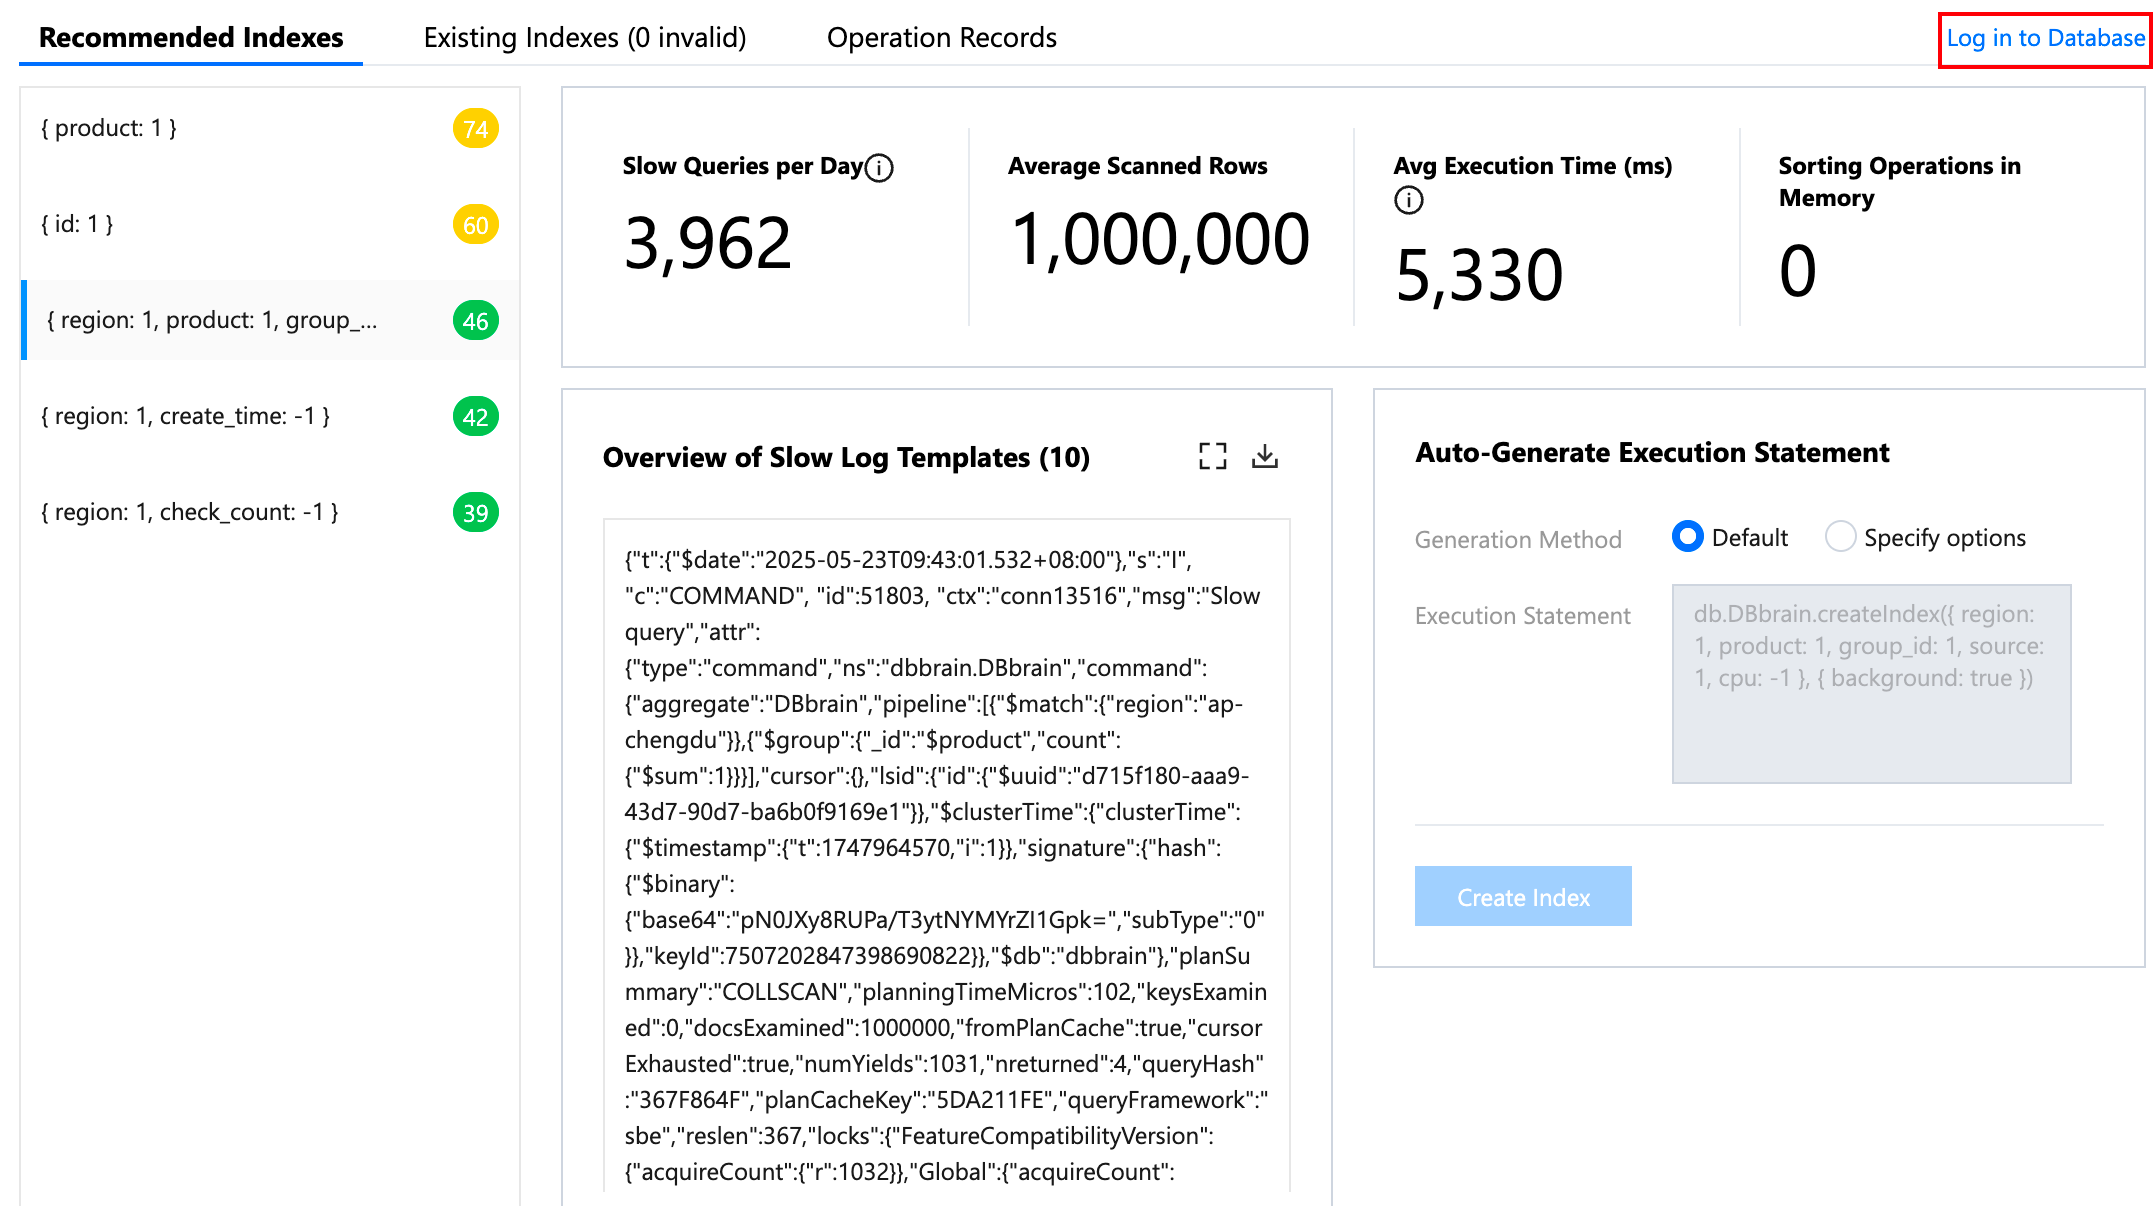Click info icon next to Slow Queries per Day
Screen dimensions: 2156x1206
click(879, 168)
